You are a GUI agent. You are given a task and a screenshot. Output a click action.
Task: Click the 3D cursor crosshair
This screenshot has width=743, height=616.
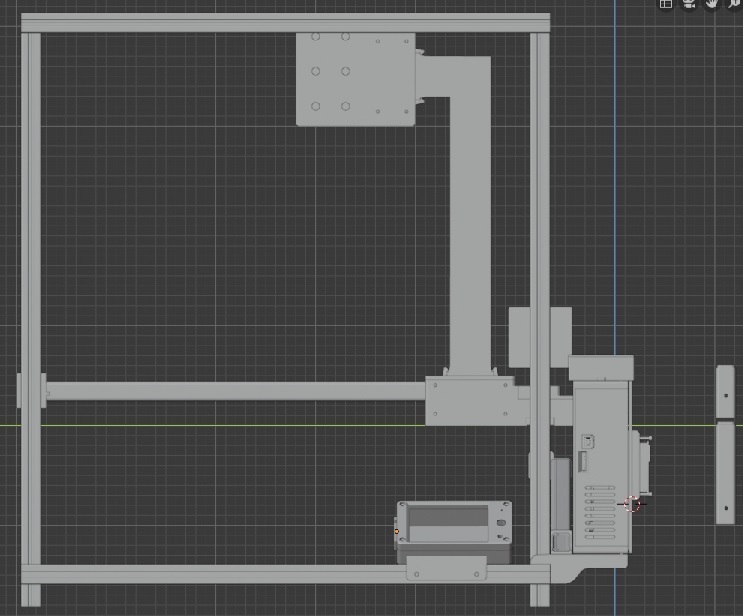[x=632, y=504]
